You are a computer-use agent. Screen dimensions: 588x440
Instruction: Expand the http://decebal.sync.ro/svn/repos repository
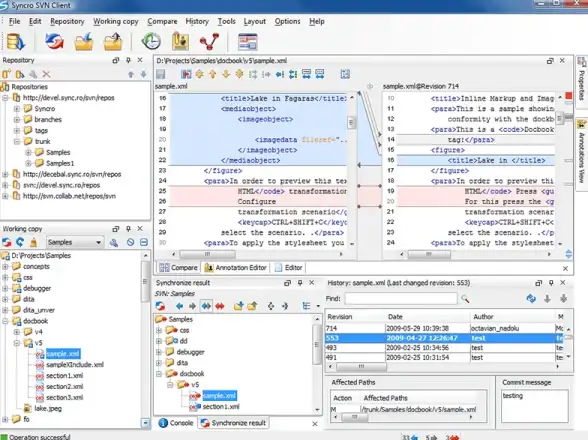pyautogui.click(x=5, y=174)
